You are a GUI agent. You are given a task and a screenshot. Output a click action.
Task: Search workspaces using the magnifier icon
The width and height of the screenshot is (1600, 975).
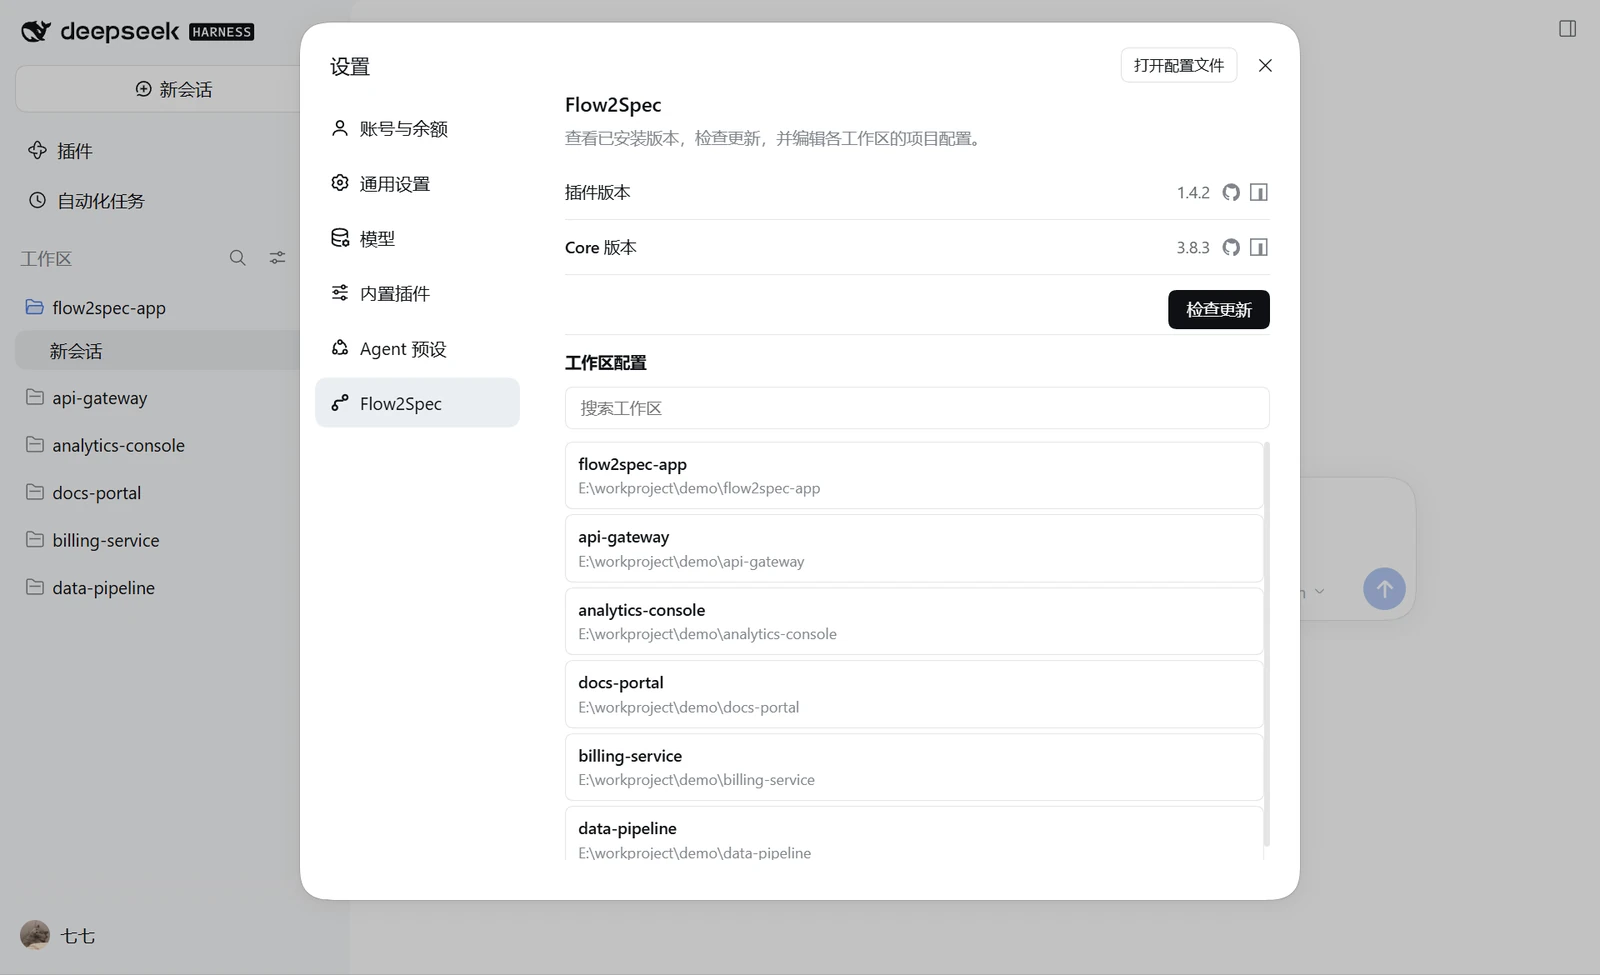click(x=237, y=258)
